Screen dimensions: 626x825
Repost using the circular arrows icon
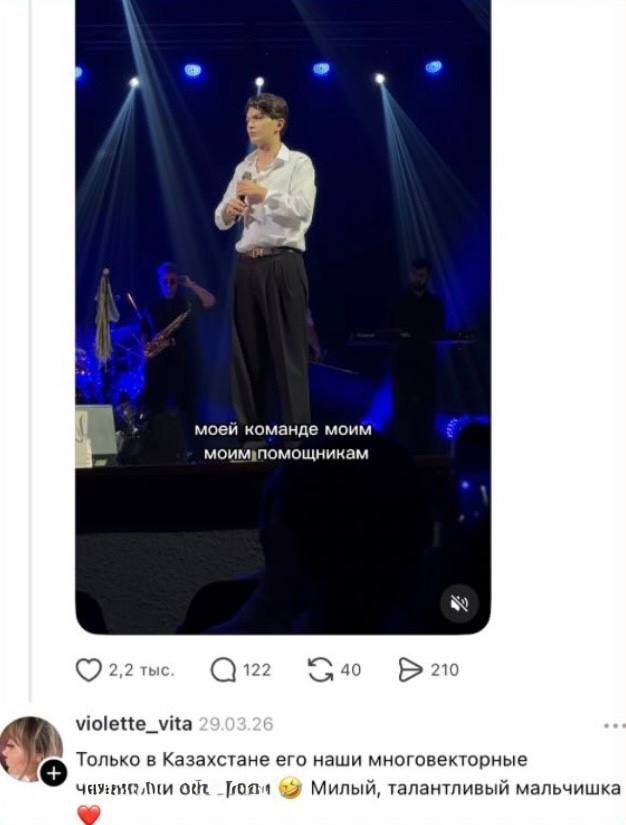pyautogui.click(x=320, y=670)
